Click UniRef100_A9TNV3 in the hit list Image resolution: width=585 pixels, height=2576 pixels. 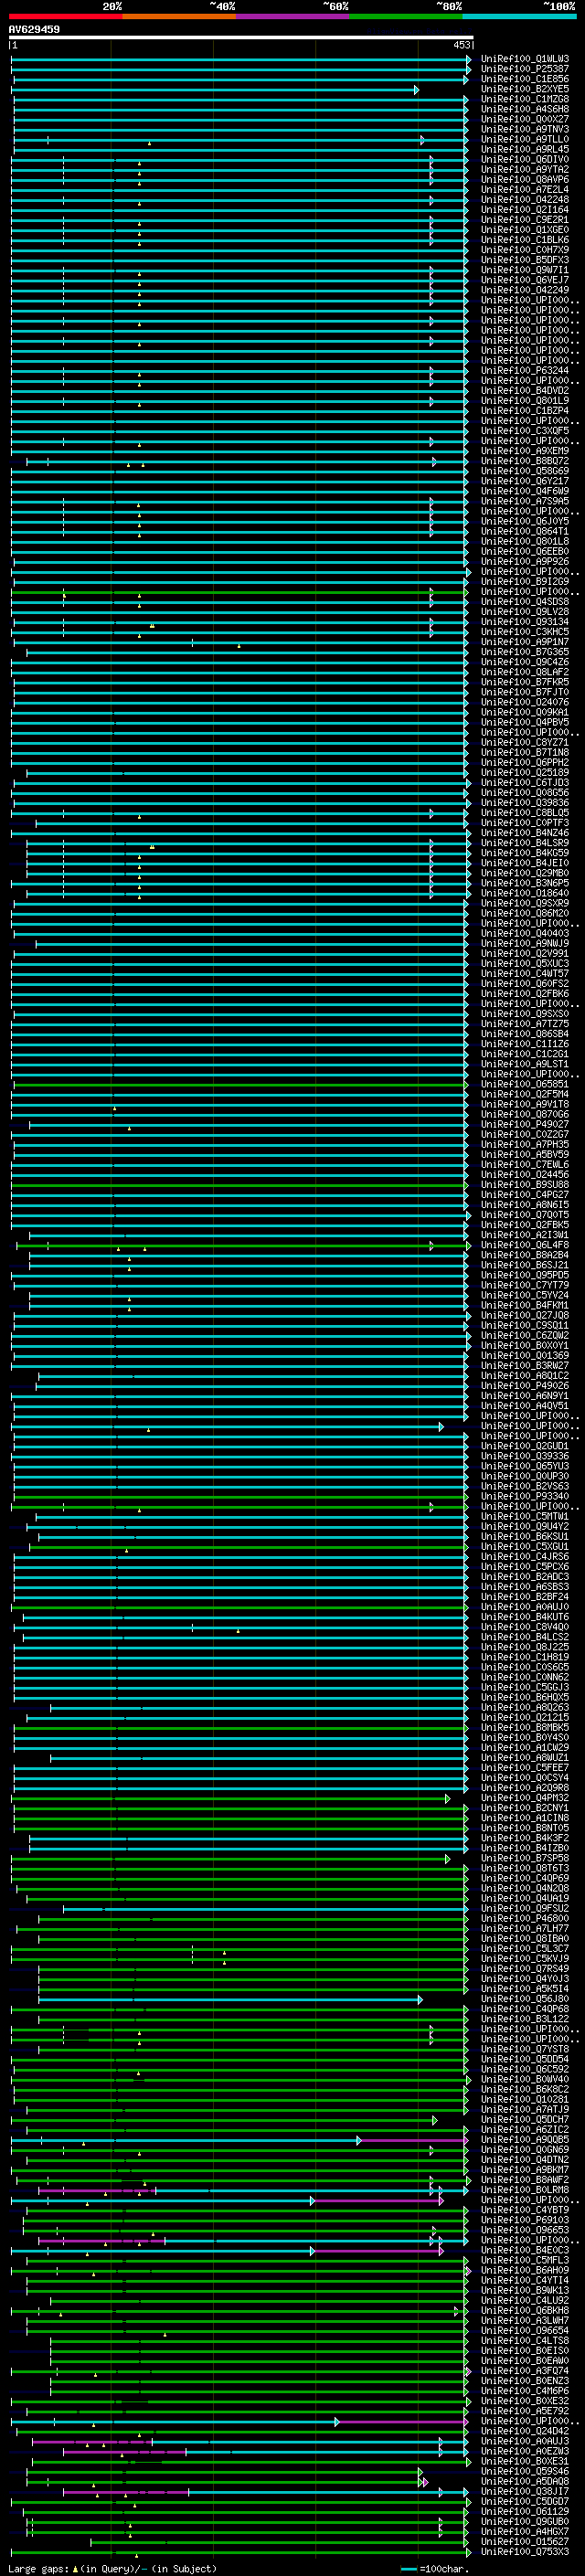click(x=525, y=129)
